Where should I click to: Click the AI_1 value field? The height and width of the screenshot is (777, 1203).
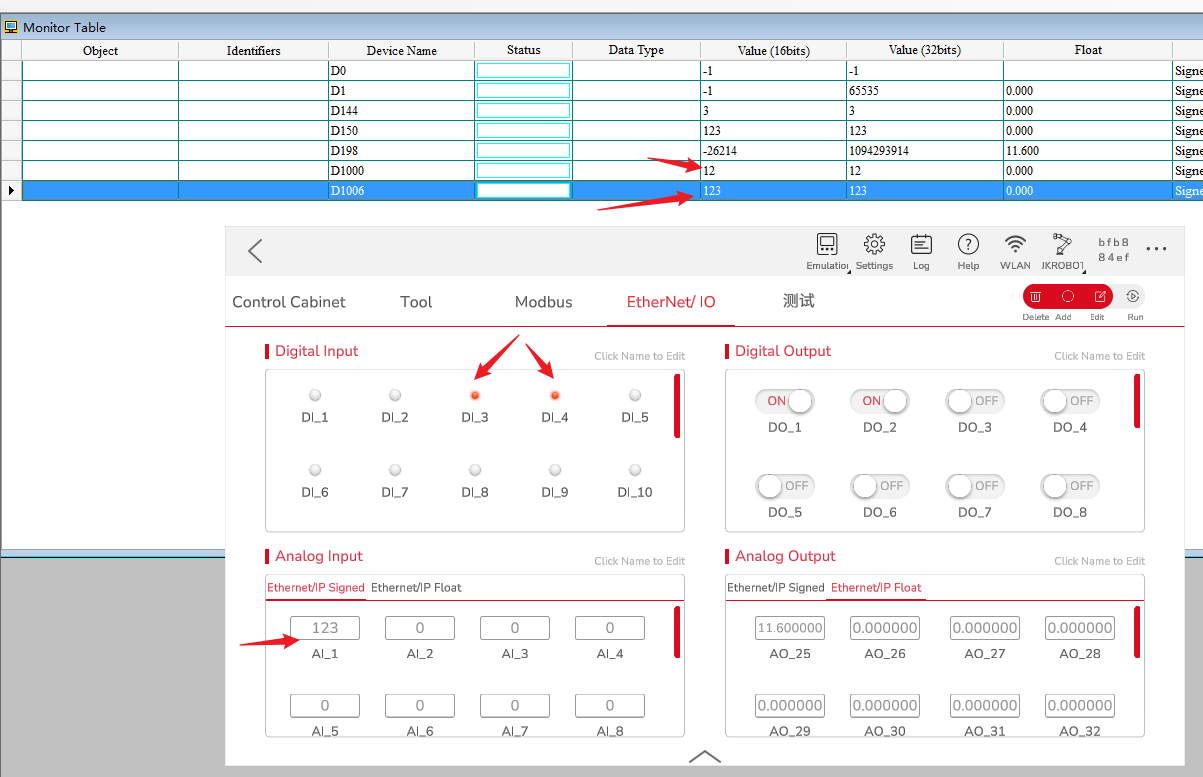pyautogui.click(x=325, y=628)
